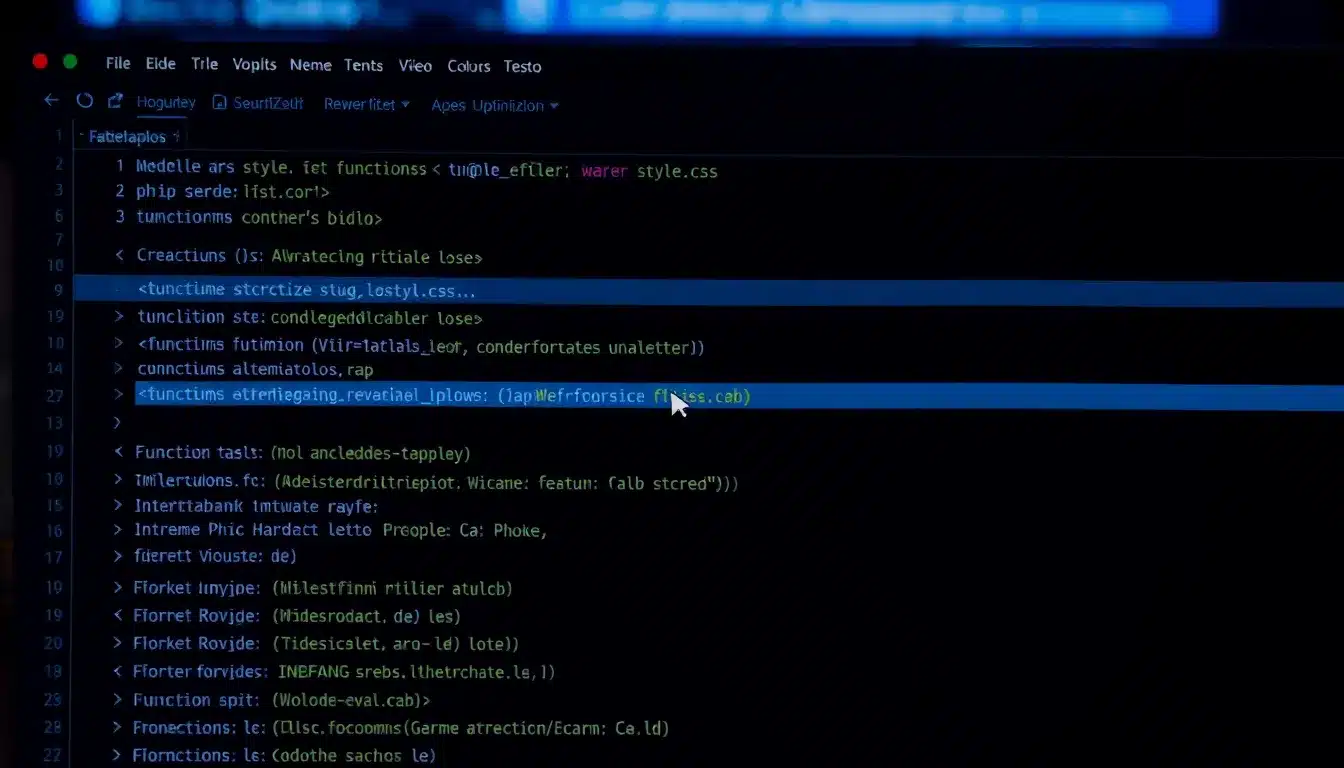This screenshot has height=768, width=1344.
Task: Collapse the Creactiuns block chevron
Action: click(x=120, y=256)
